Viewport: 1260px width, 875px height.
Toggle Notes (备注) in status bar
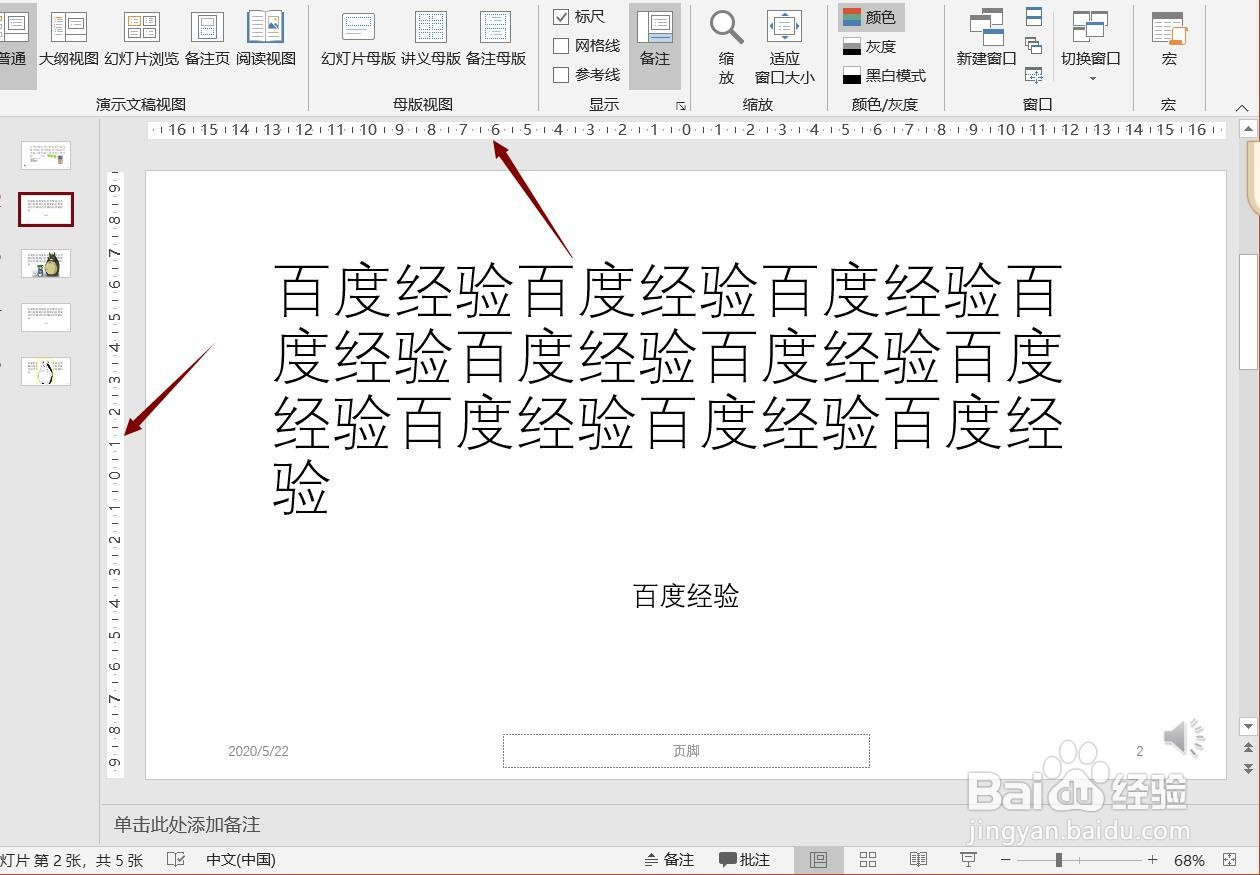tap(669, 860)
